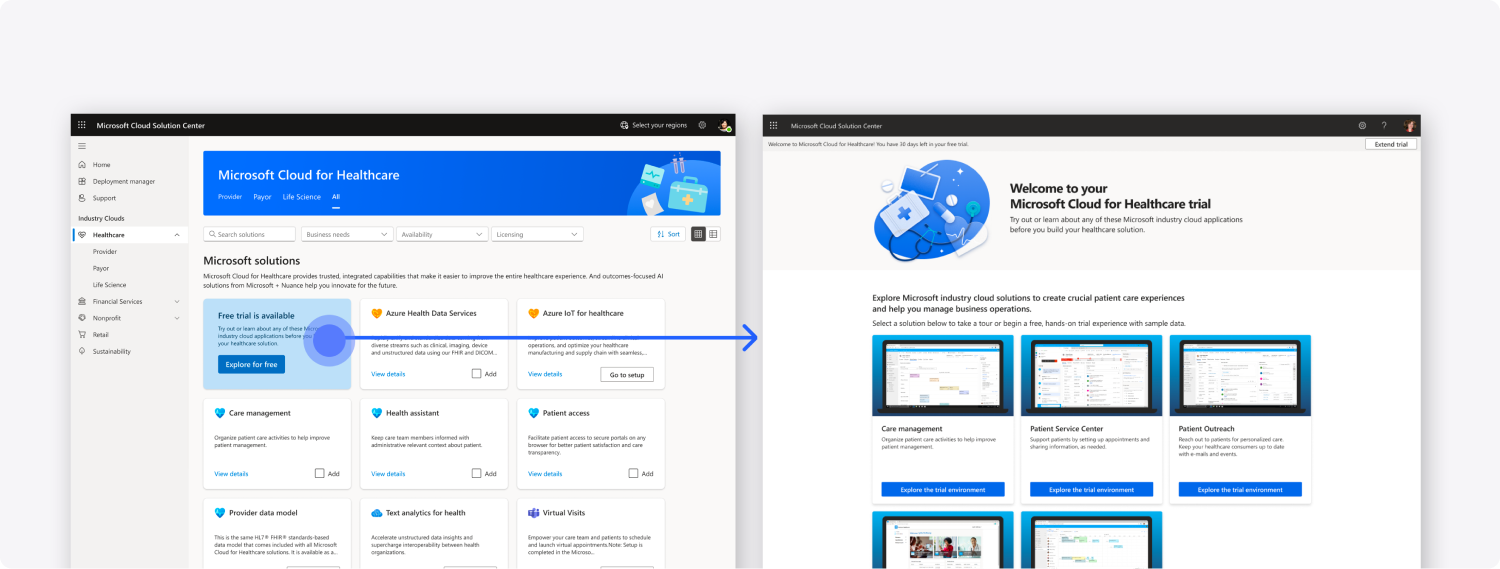1500x569 pixels.
Task: Open View details for Patient access
Action: 545,474
